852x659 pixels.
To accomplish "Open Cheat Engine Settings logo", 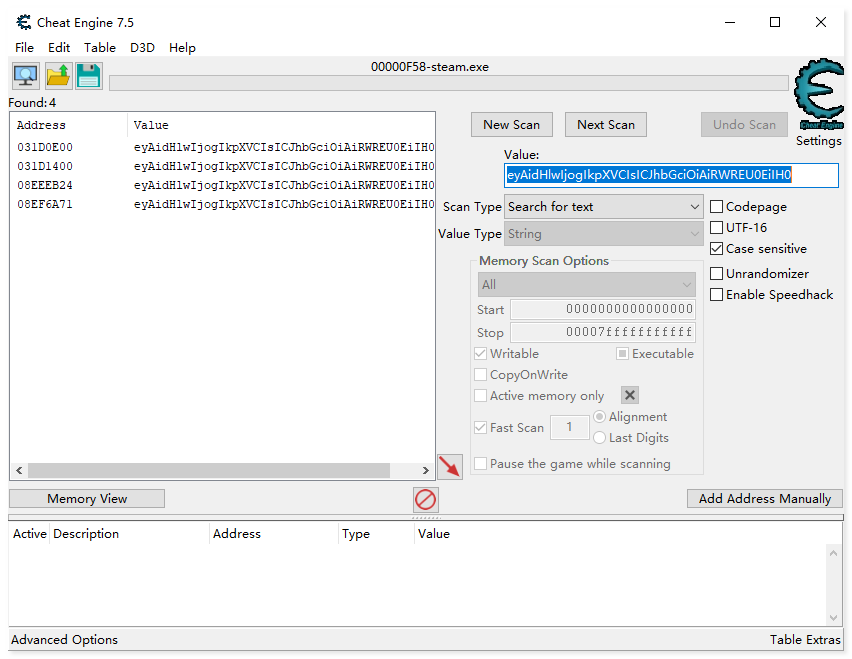I will [x=818, y=96].
